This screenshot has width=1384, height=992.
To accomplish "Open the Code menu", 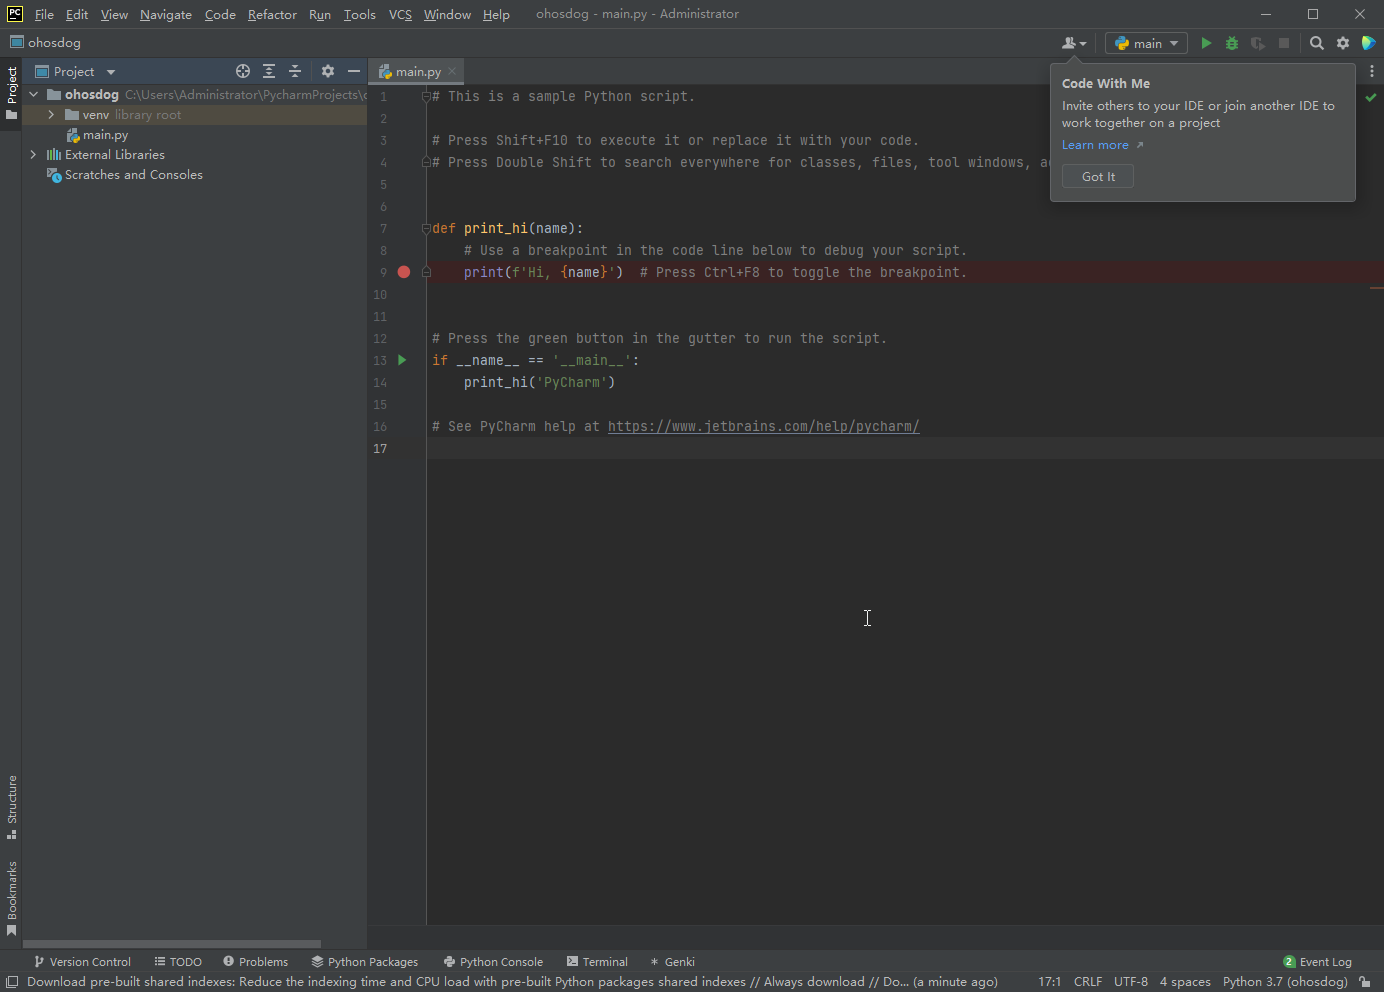I will tap(220, 14).
